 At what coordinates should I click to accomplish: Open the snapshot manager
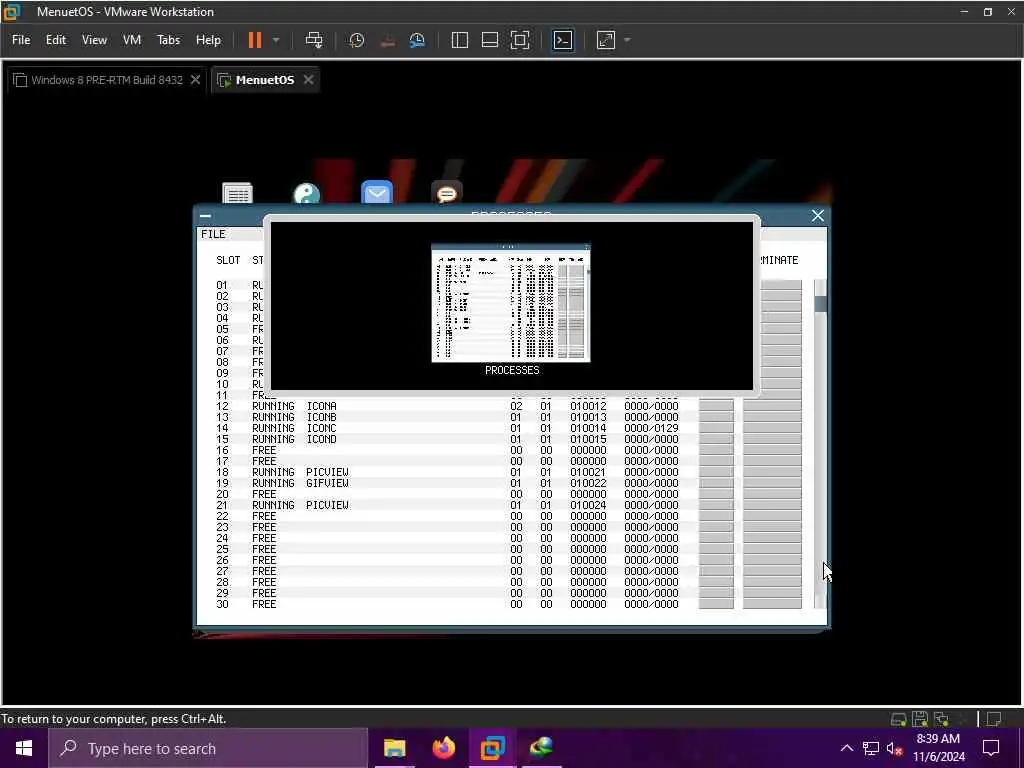pos(417,40)
